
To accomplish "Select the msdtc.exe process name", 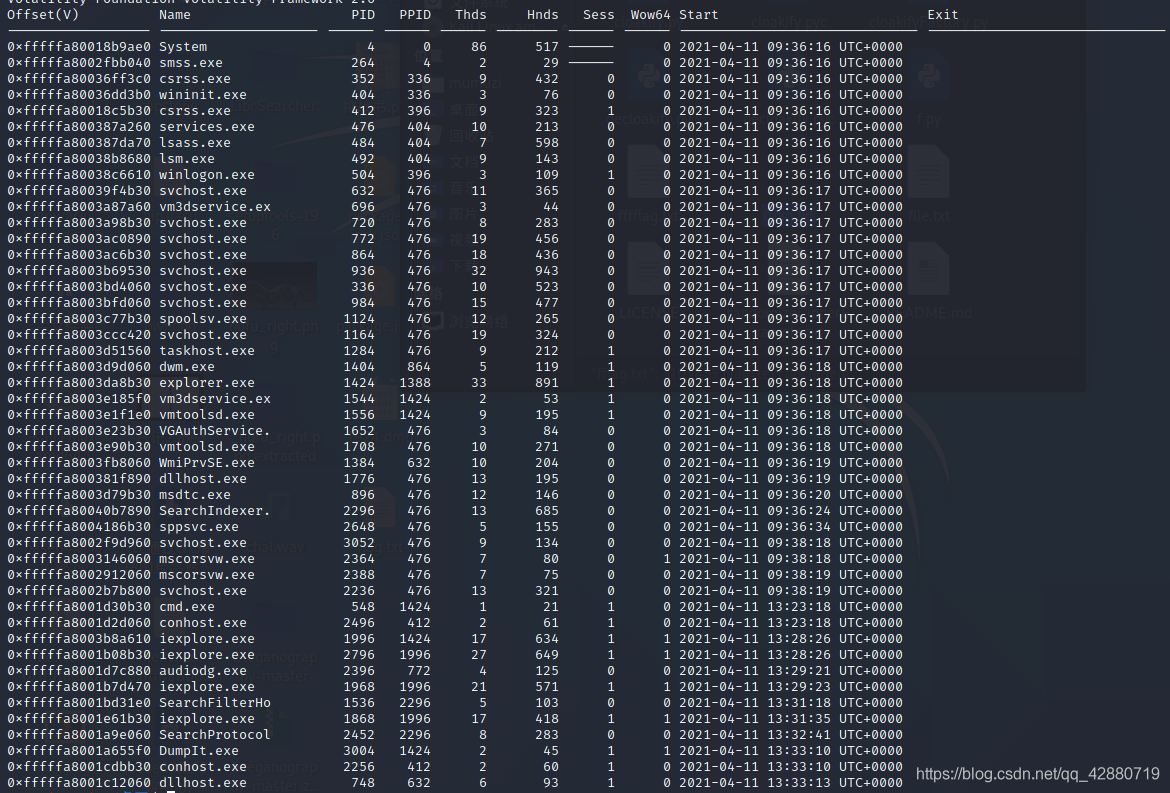I will (195, 495).
